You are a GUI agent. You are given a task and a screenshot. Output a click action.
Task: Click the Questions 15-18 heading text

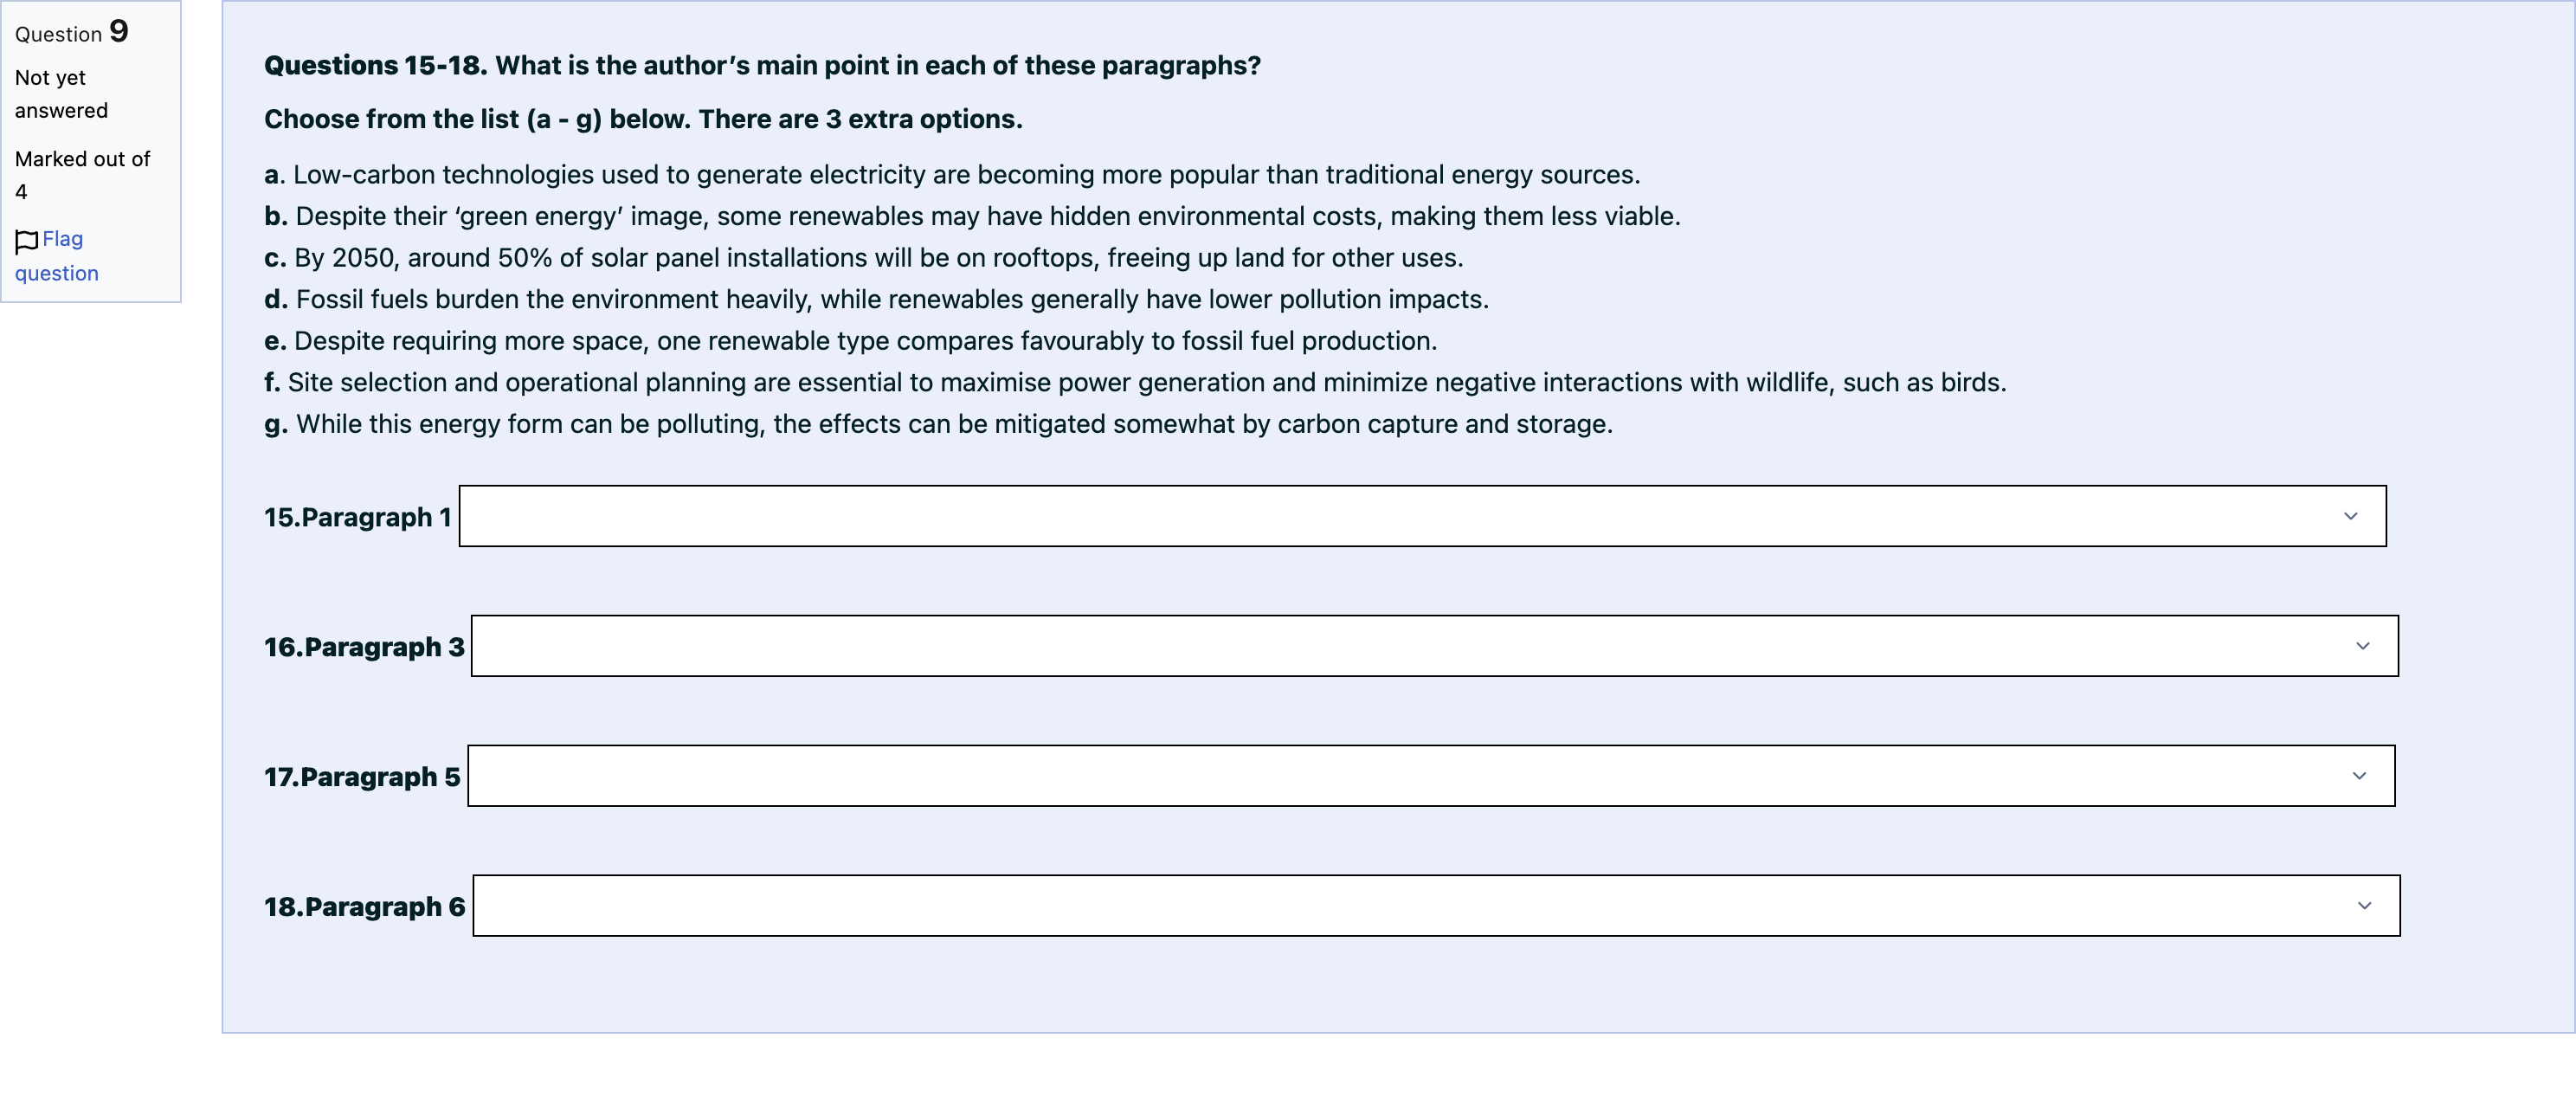[x=762, y=66]
